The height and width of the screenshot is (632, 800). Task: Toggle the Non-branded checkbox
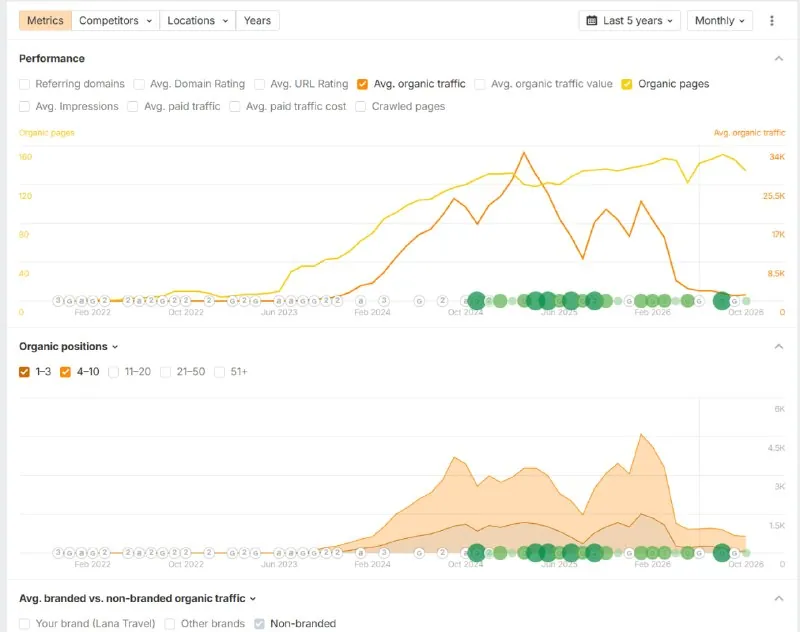tap(259, 624)
